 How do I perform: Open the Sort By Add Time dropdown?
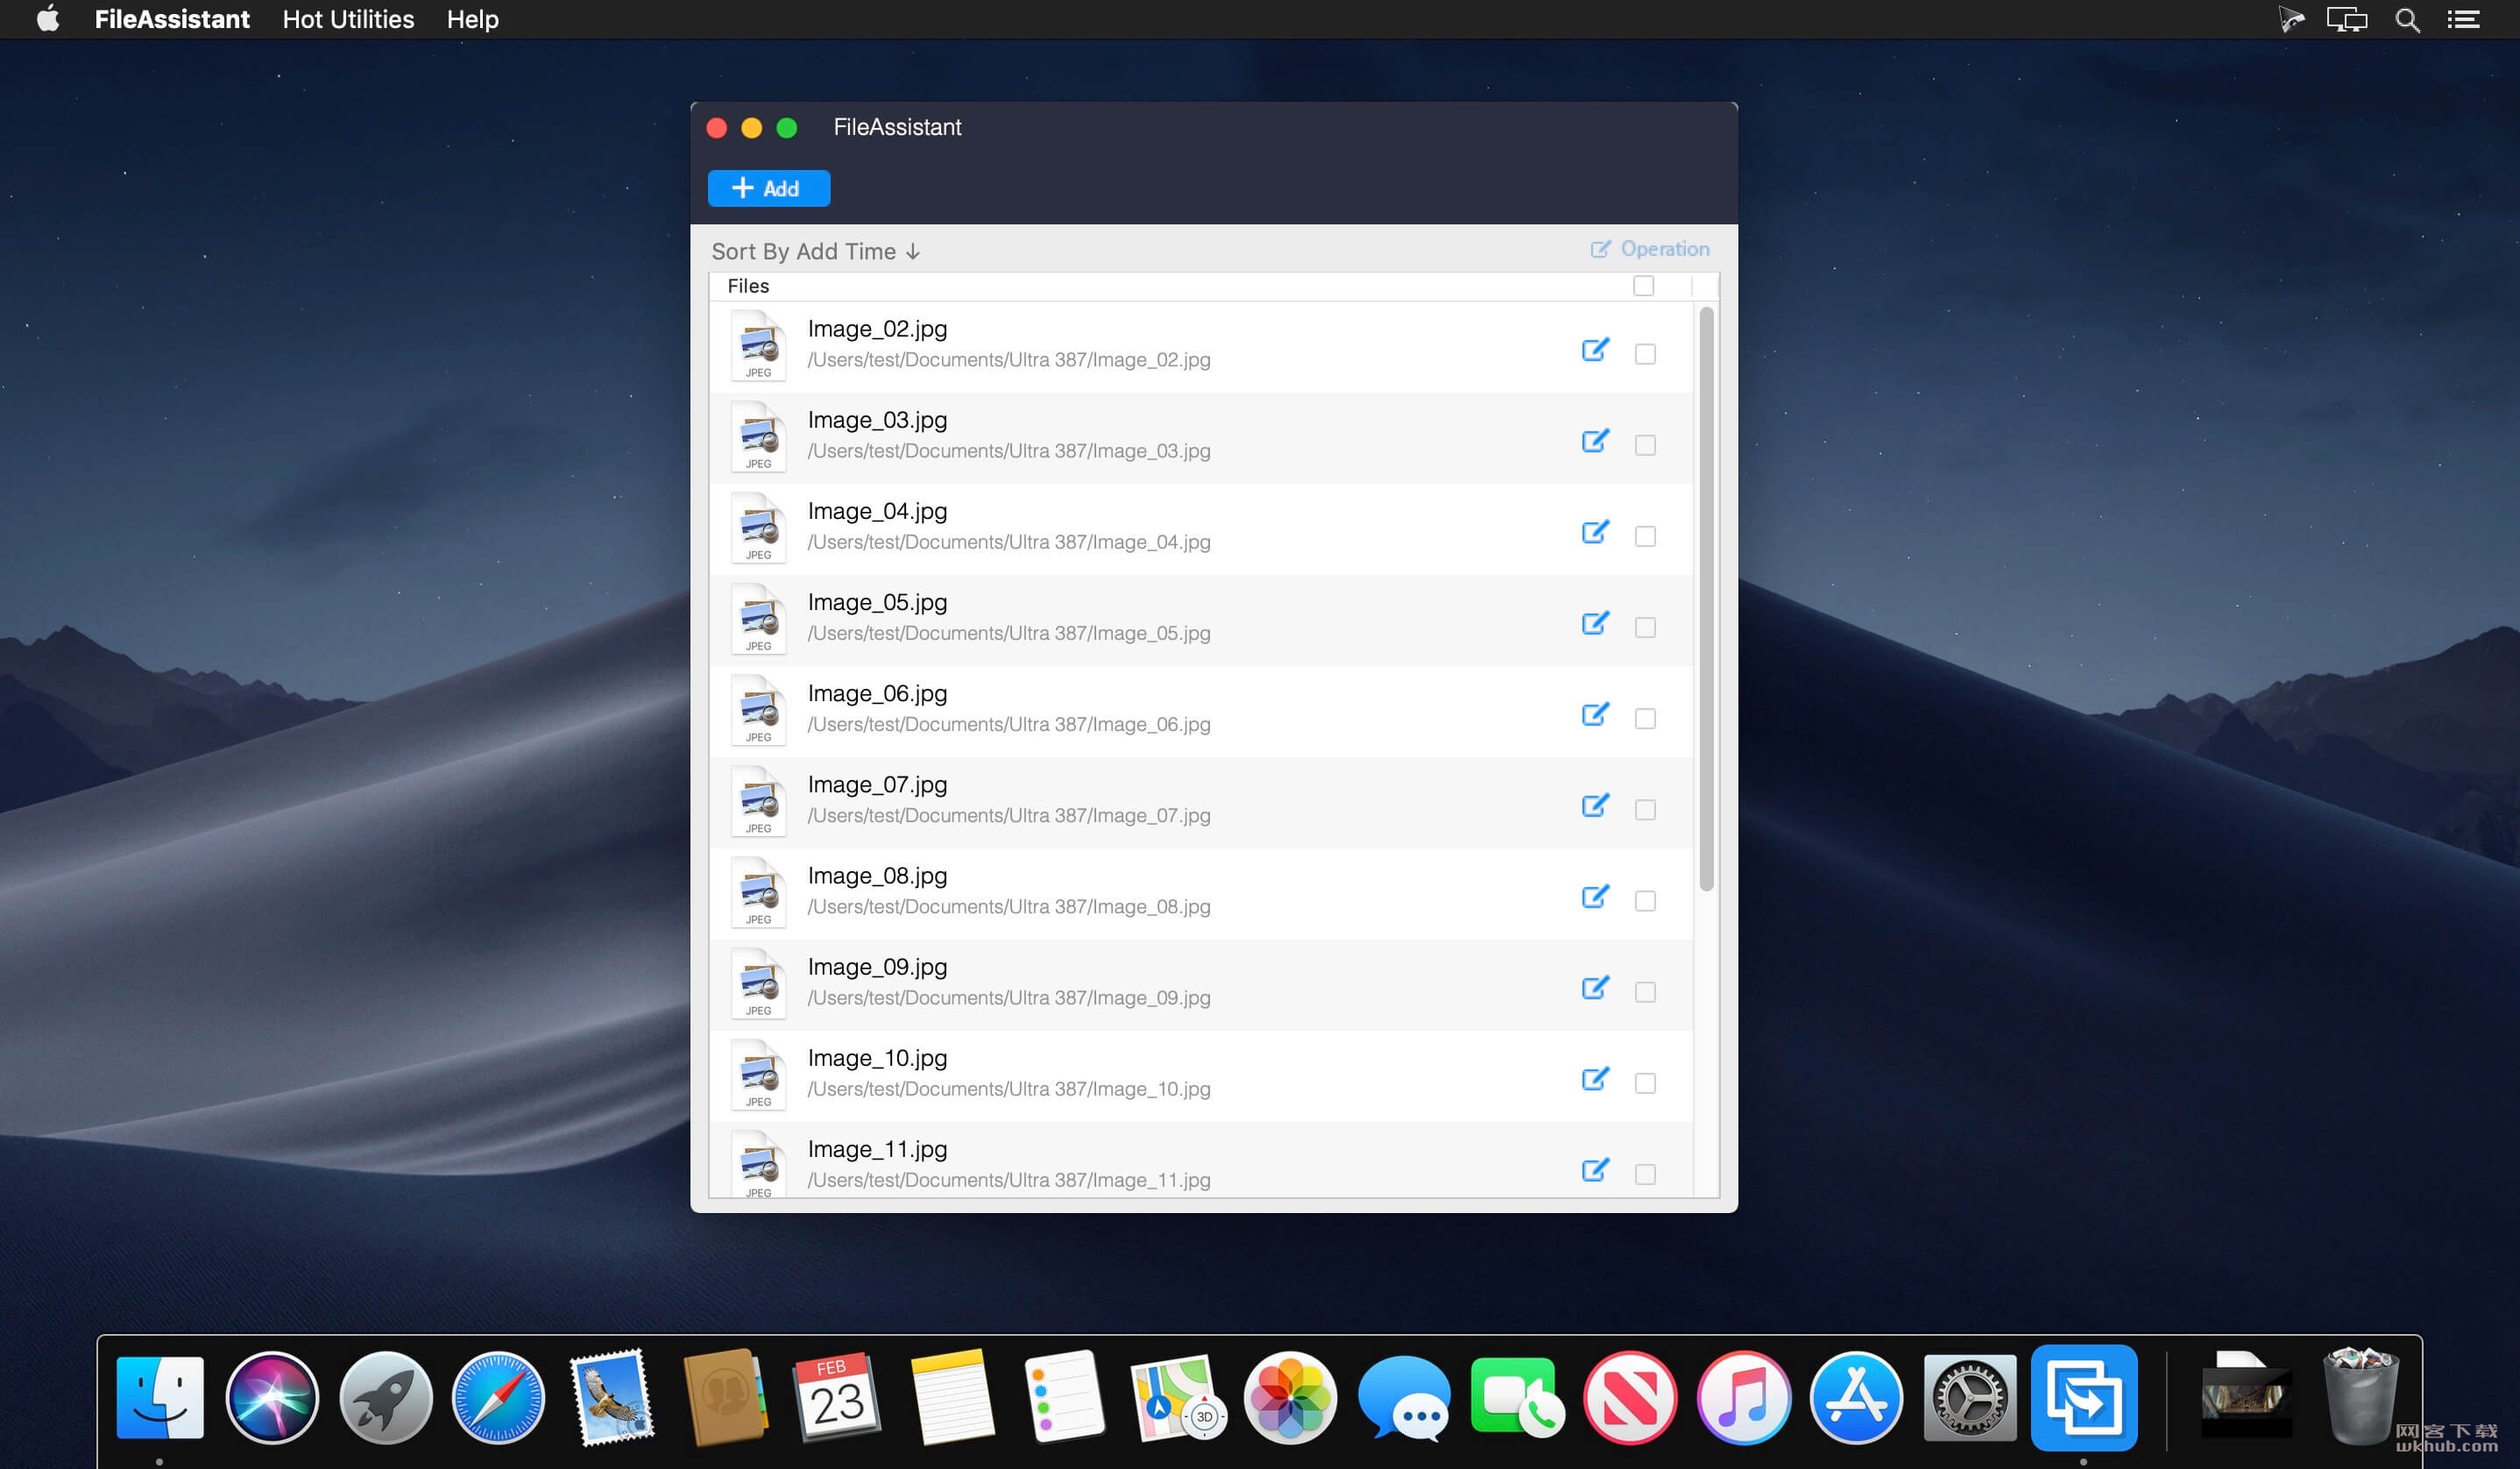tap(815, 252)
